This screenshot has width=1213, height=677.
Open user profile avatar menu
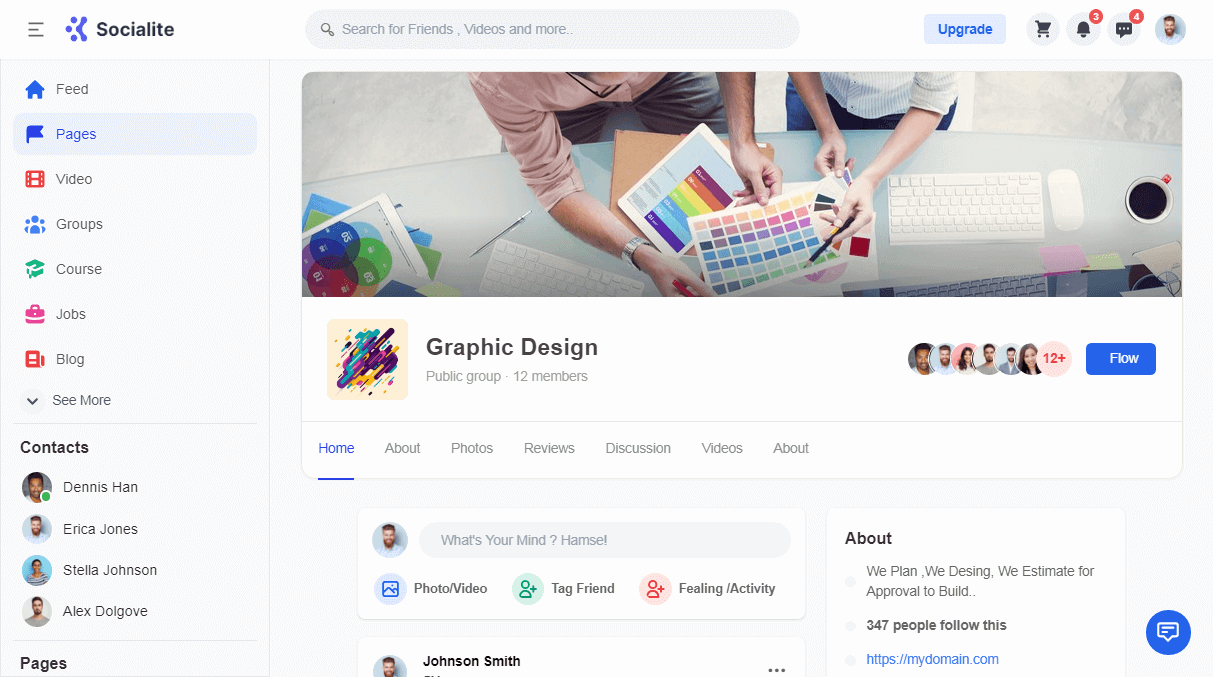[x=1170, y=29]
